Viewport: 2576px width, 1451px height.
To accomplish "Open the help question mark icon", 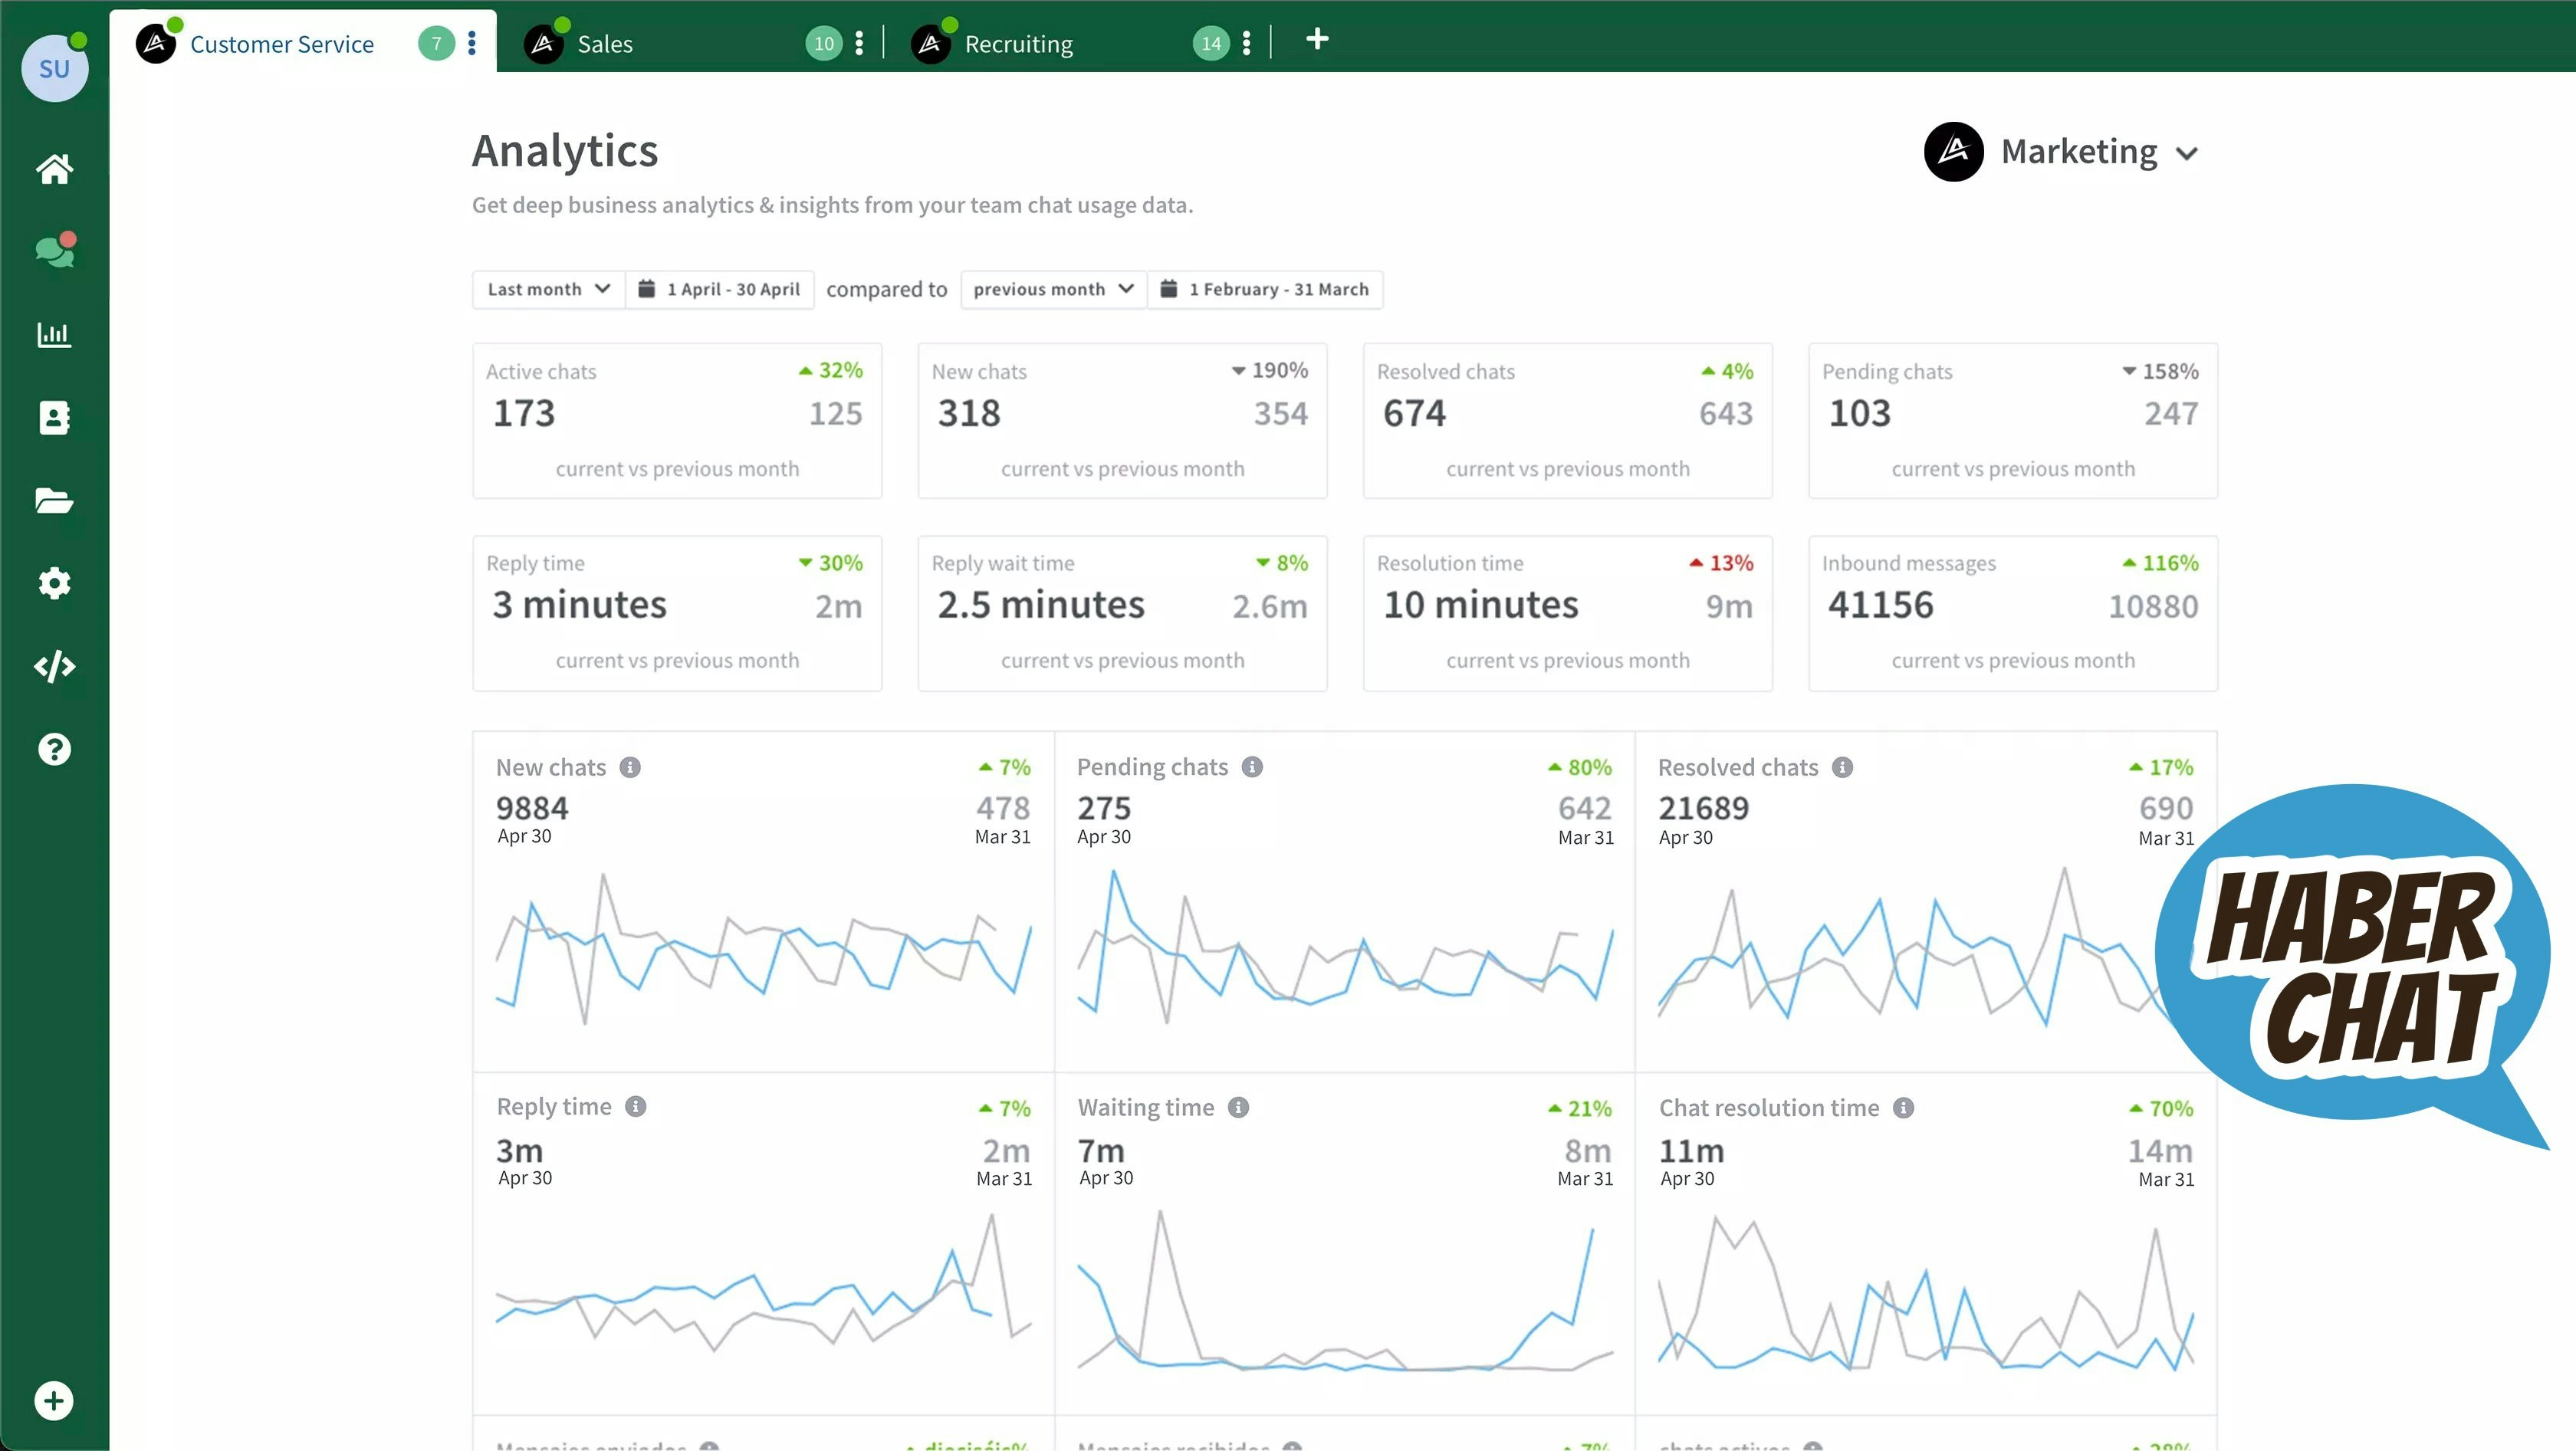I will pyautogui.click(x=54, y=749).
